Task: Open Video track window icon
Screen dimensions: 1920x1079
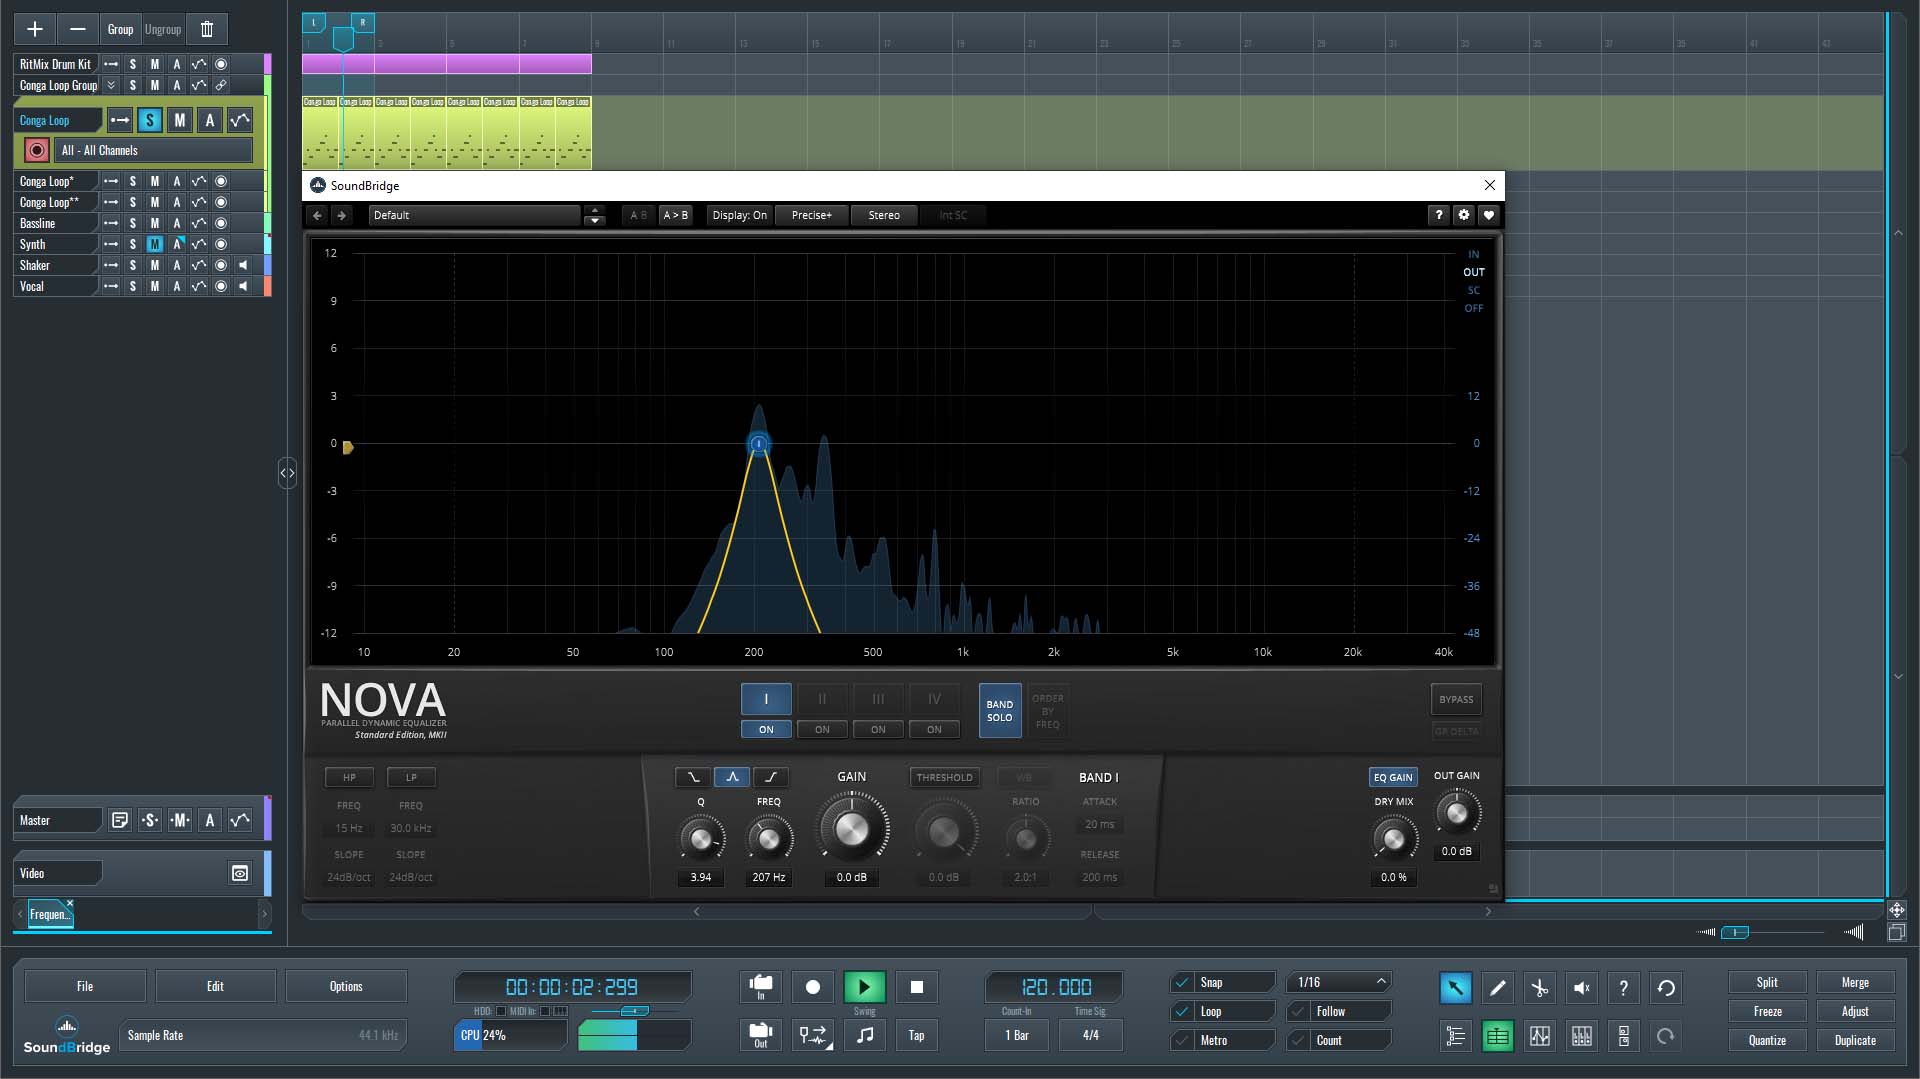Action: pyautogui.click(x=240, y=873)
